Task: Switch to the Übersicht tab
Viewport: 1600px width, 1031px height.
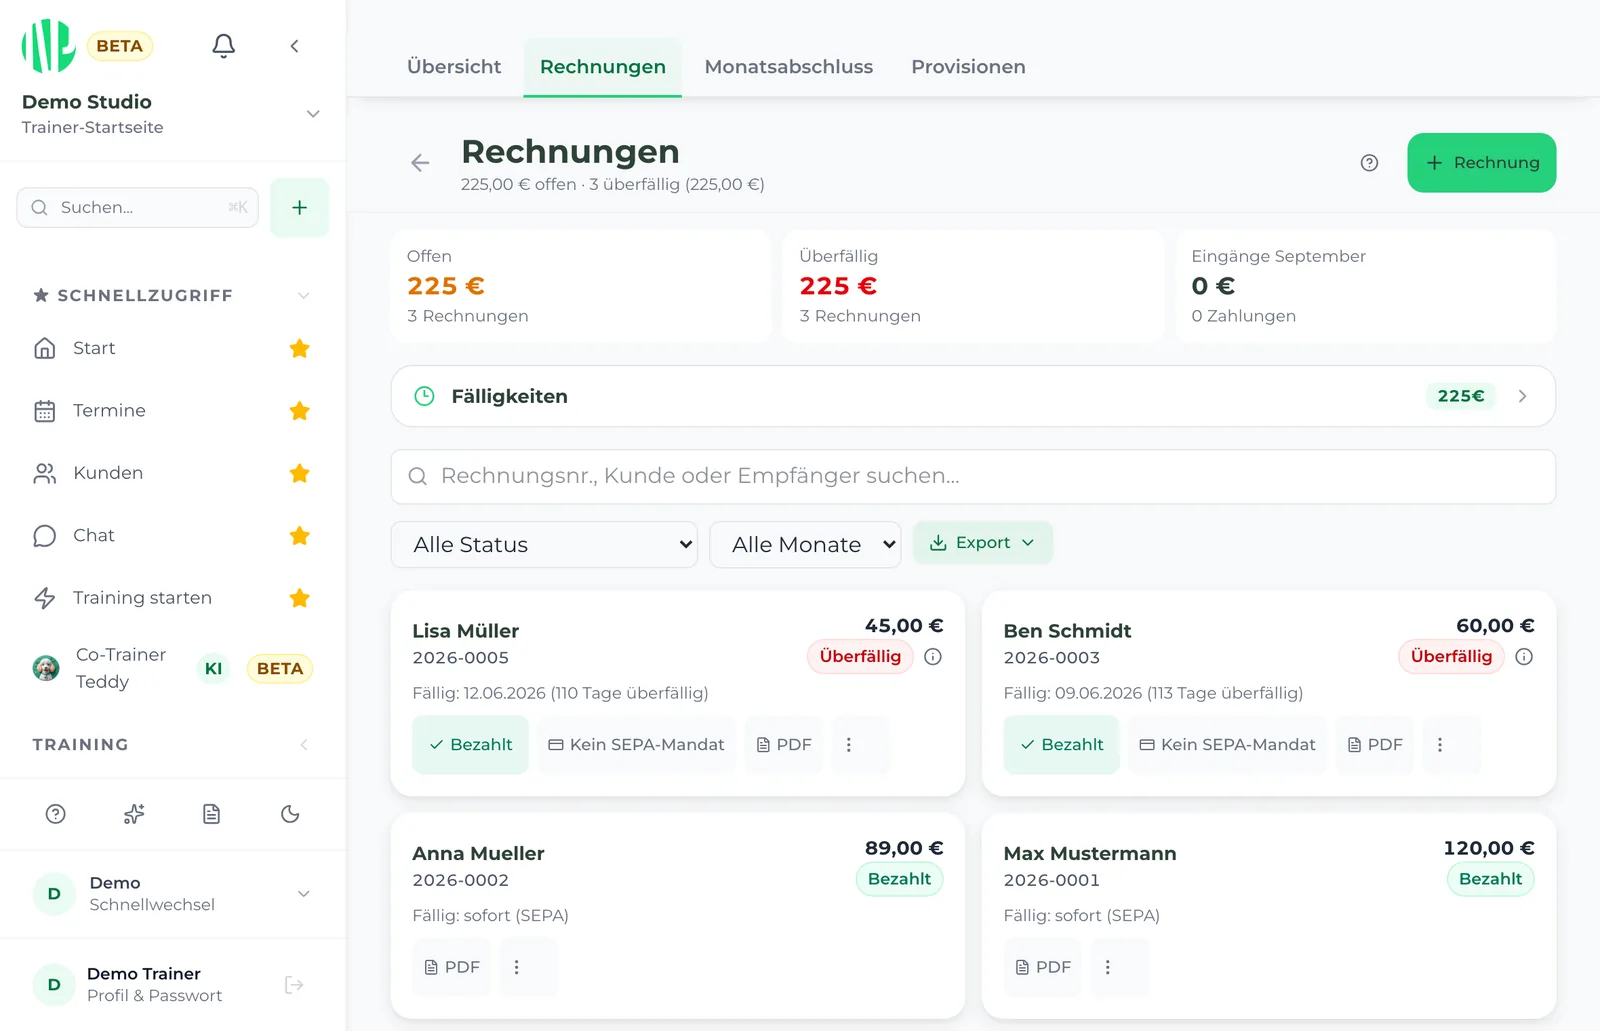Action: (x=454, y=67)
